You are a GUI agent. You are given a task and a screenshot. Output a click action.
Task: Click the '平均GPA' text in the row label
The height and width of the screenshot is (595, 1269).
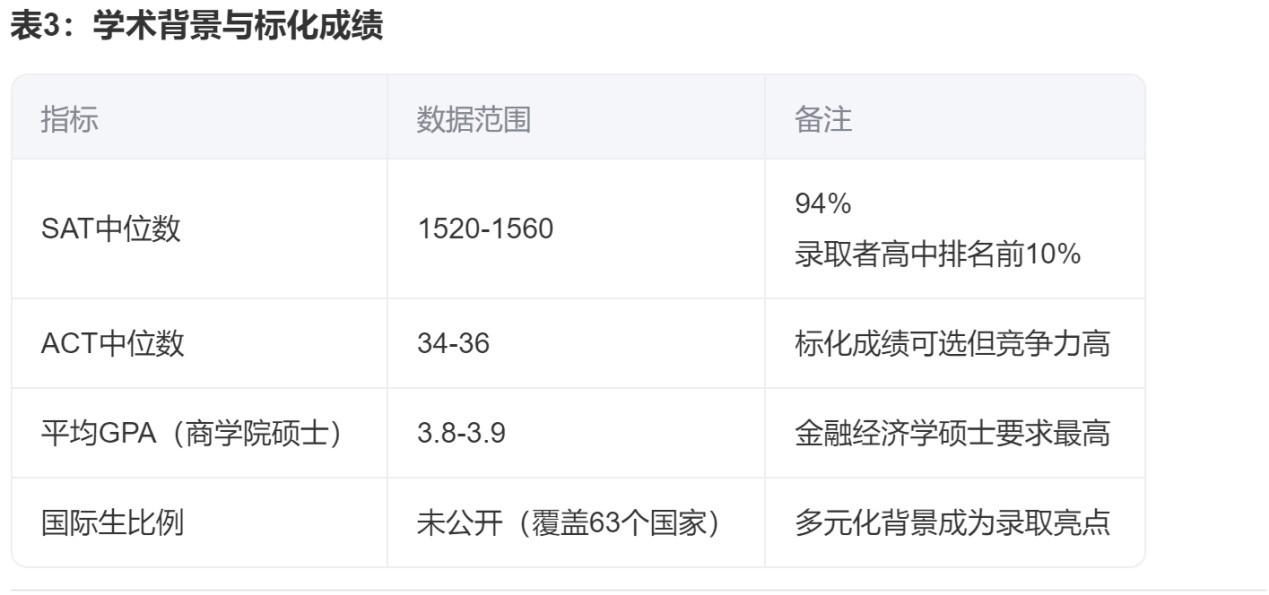click(94, 434)
